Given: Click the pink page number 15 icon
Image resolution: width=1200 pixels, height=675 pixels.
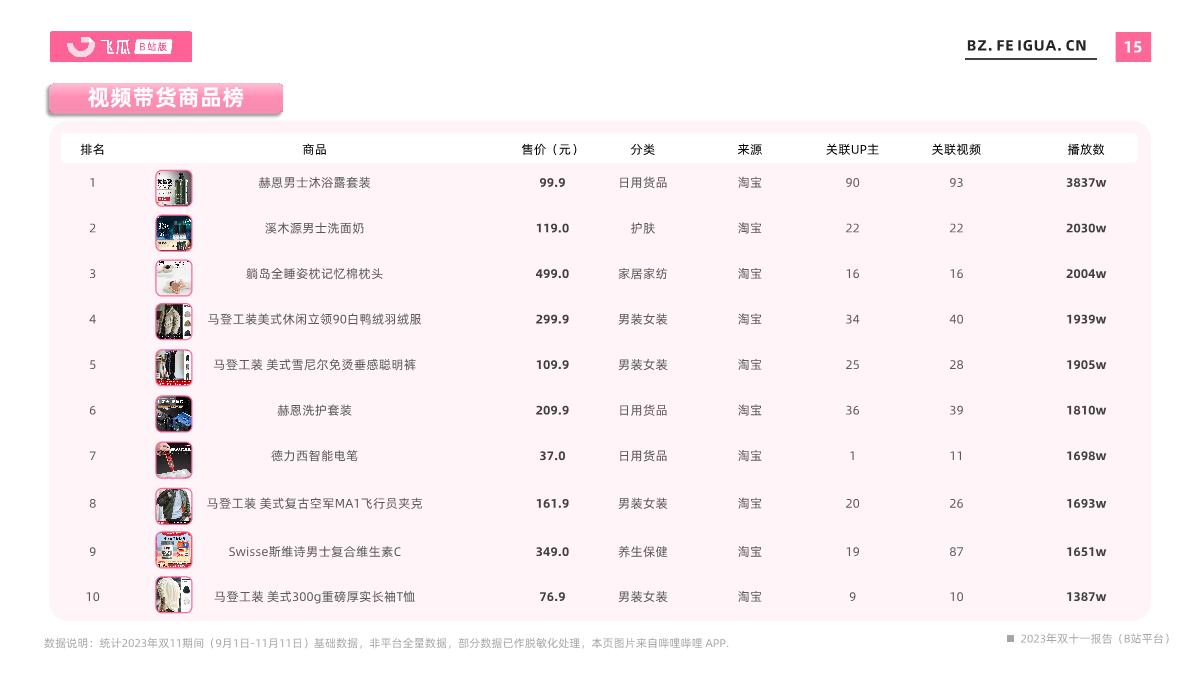Looking at the screenshot, I should point(1133,46).
